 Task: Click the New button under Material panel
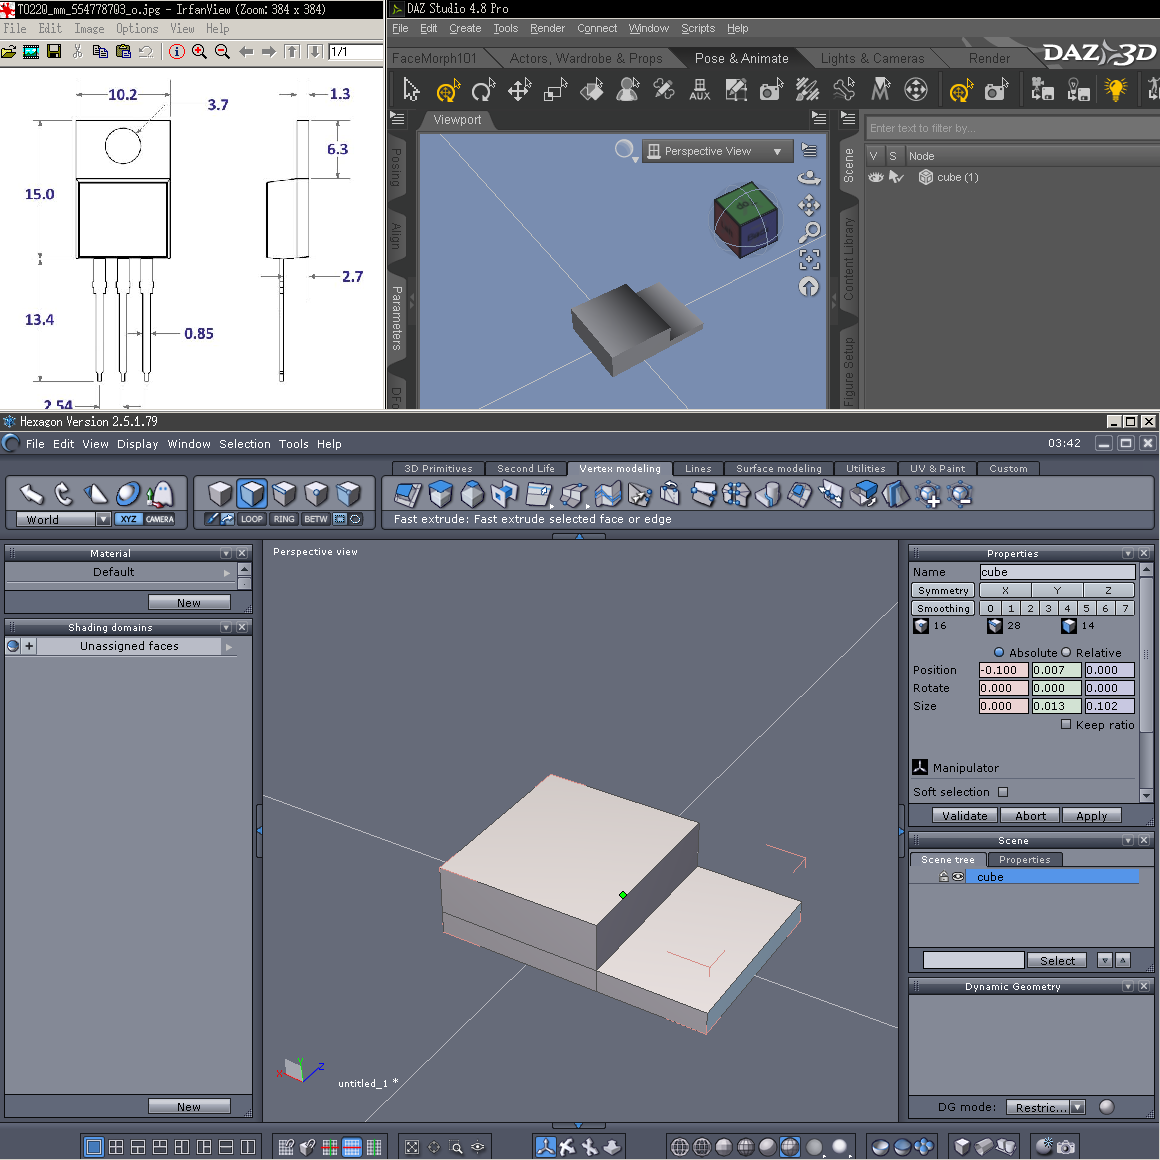[189, 602]
